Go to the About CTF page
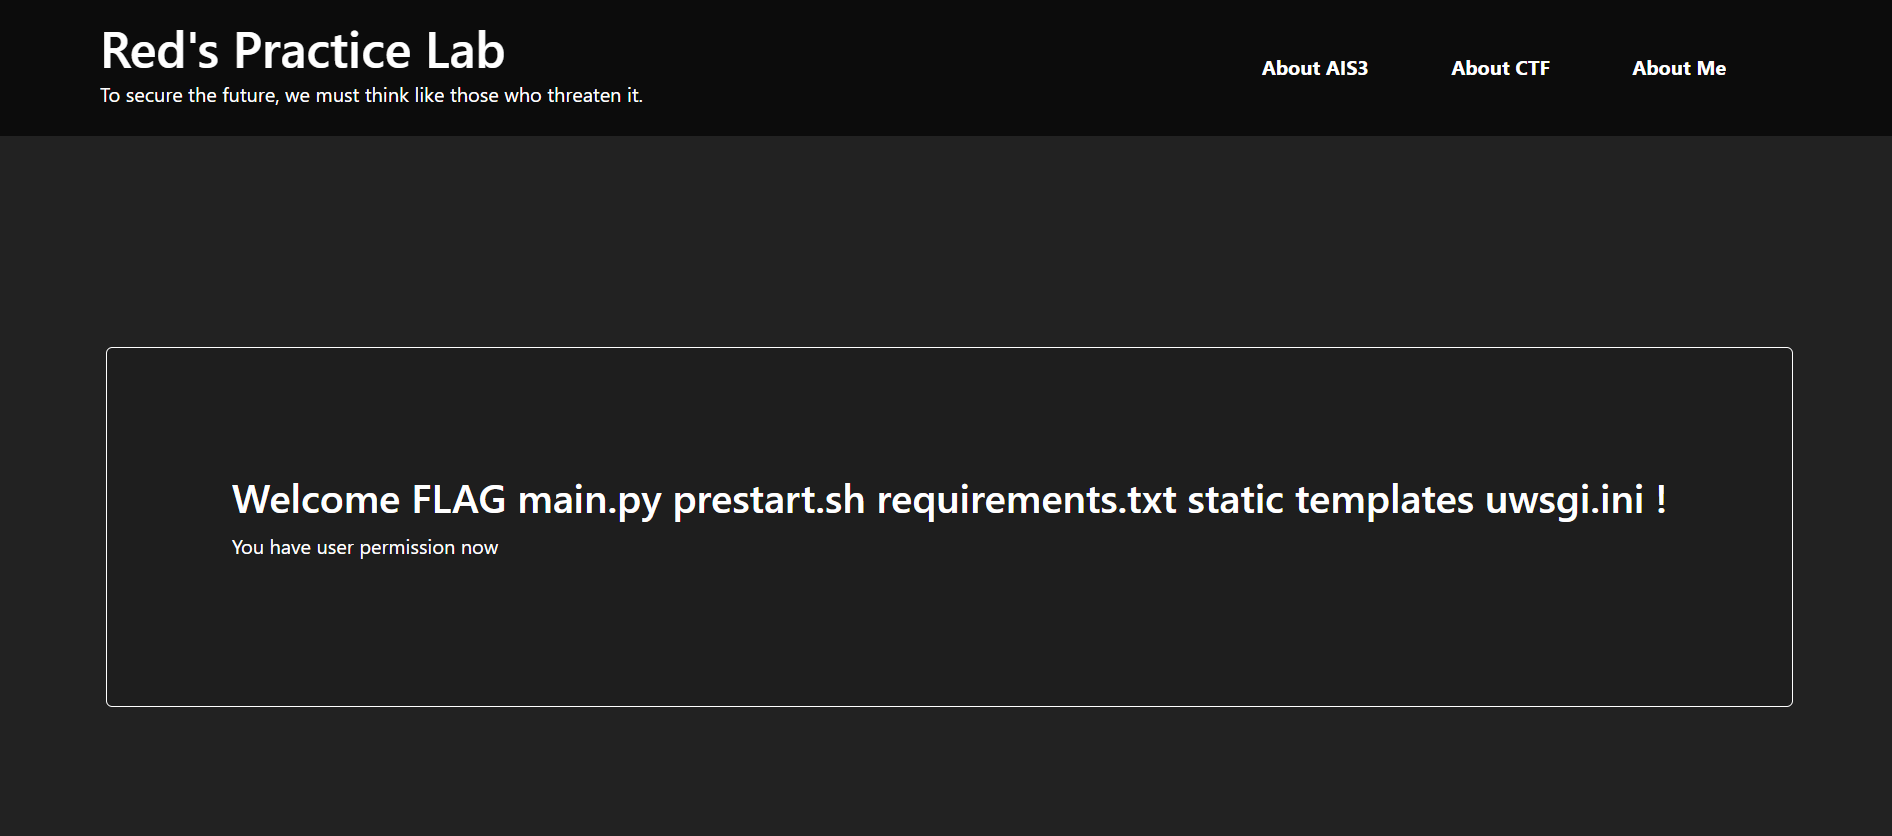Image resolution: width=1892 pixels, height=836 pixels. 1500,68
